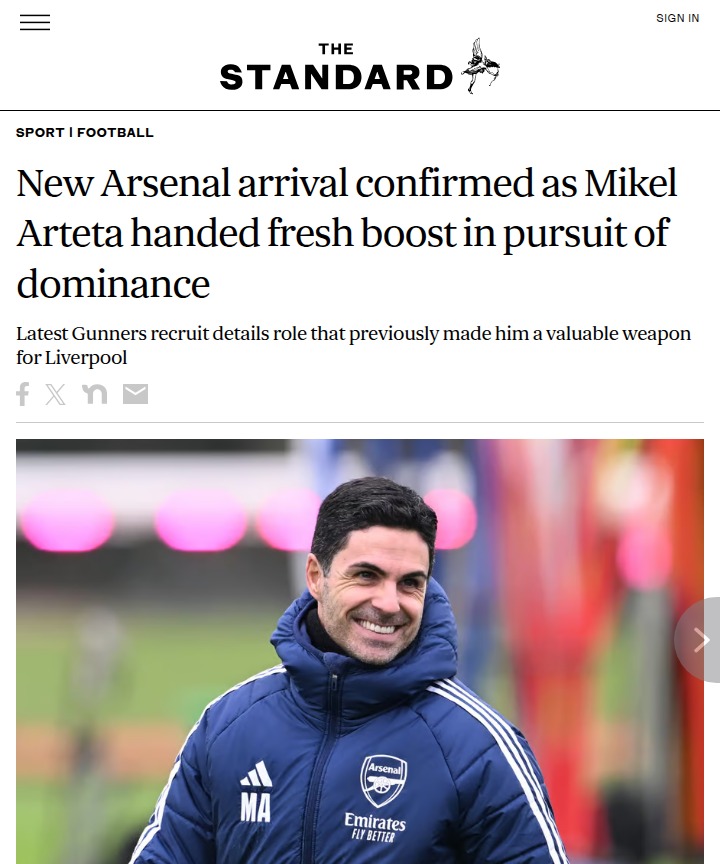The height and width of the screenshot is (864, 720).
Task: Share the article via email icon
Action: tap(135, 394)
